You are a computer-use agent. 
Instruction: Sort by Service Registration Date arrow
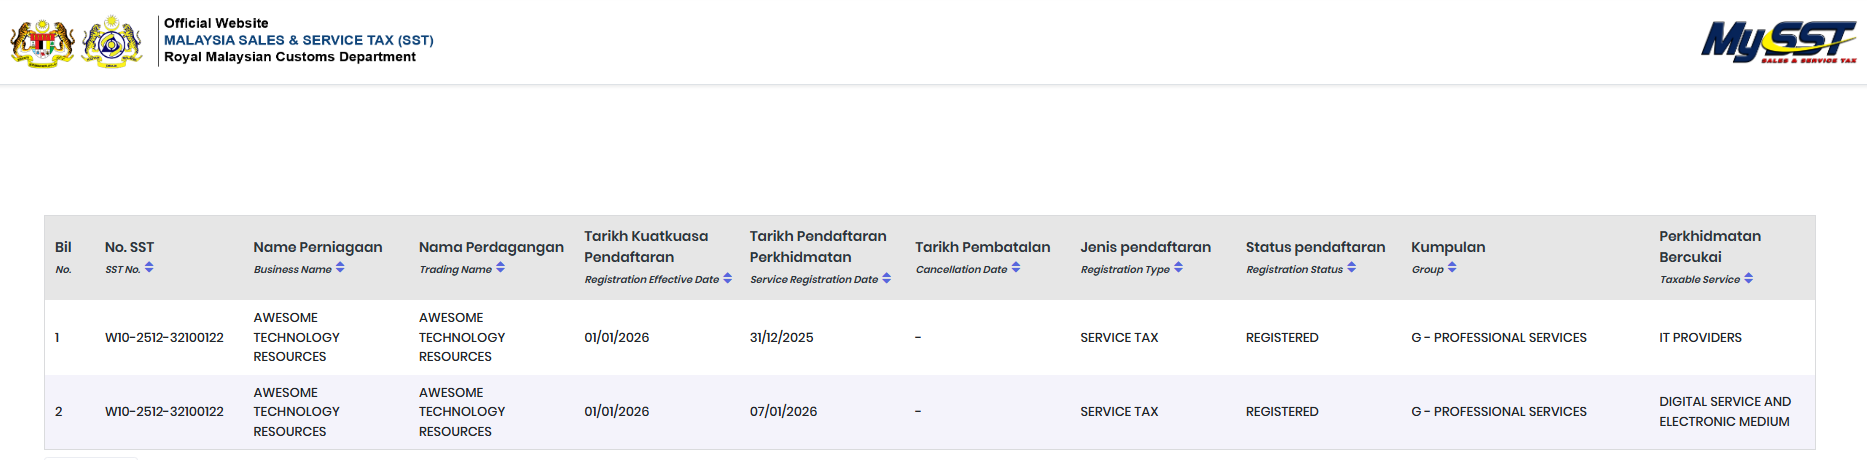pyautogui.click(x=886, y=279)
